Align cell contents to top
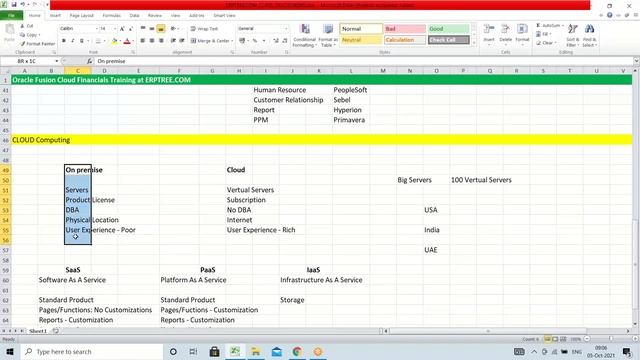Screen dimensions: 640x360 142,29
